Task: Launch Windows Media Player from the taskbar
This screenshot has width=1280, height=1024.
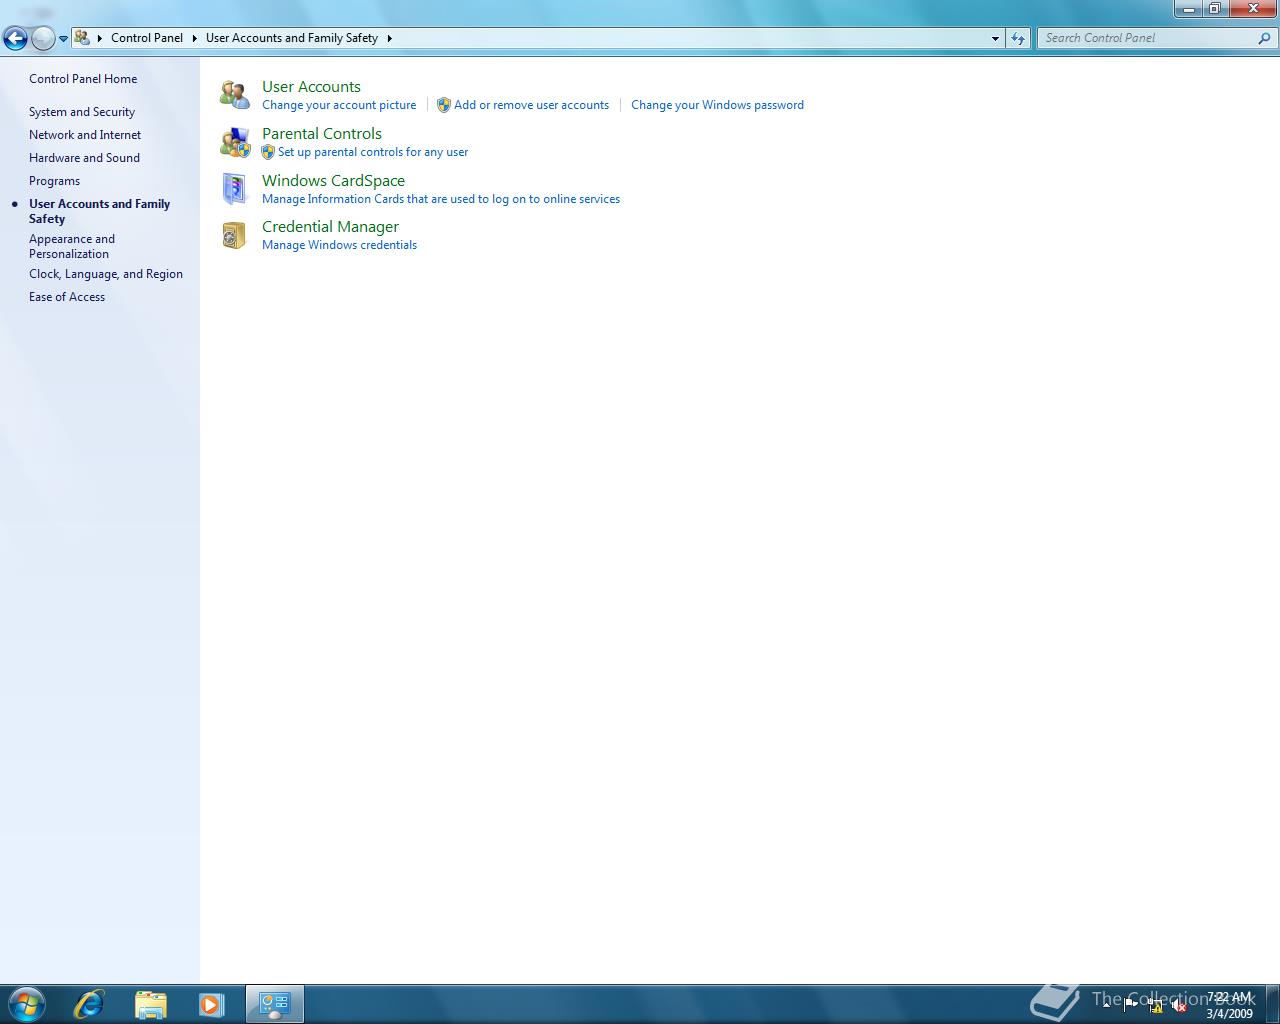Action: pos(211,1004)
